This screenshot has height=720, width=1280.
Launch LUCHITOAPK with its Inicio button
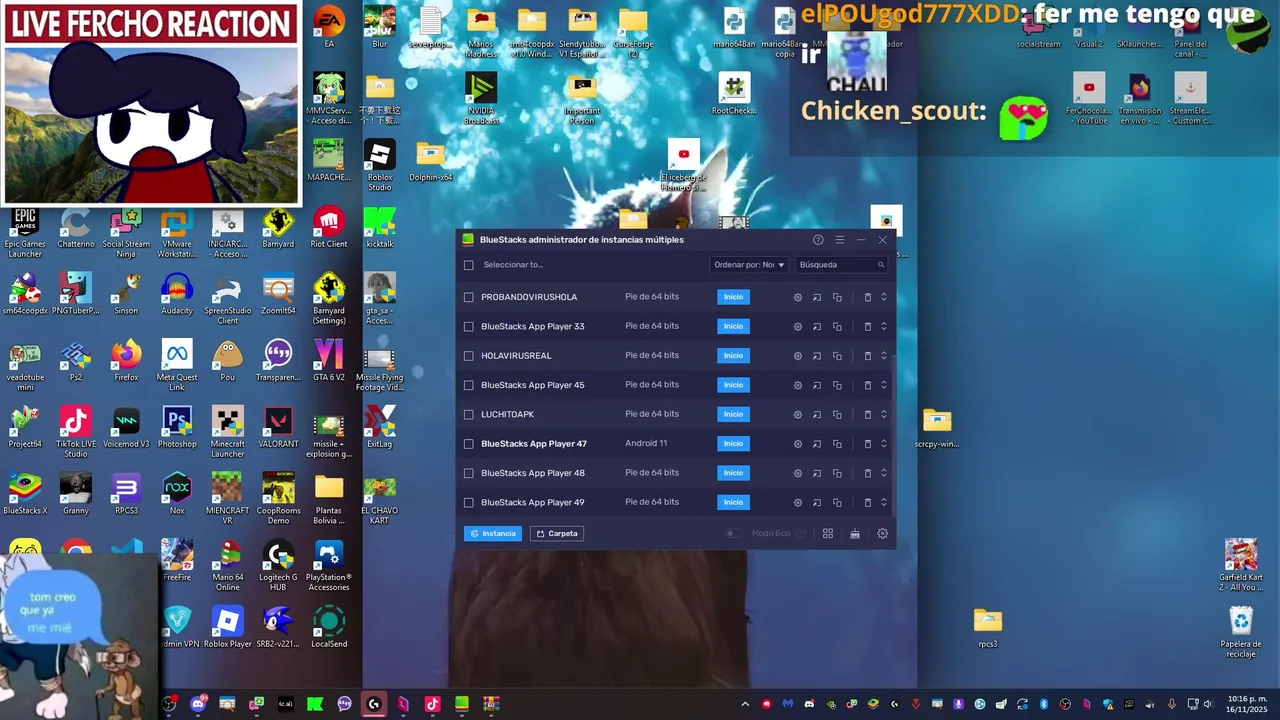(x=733, y=414)
